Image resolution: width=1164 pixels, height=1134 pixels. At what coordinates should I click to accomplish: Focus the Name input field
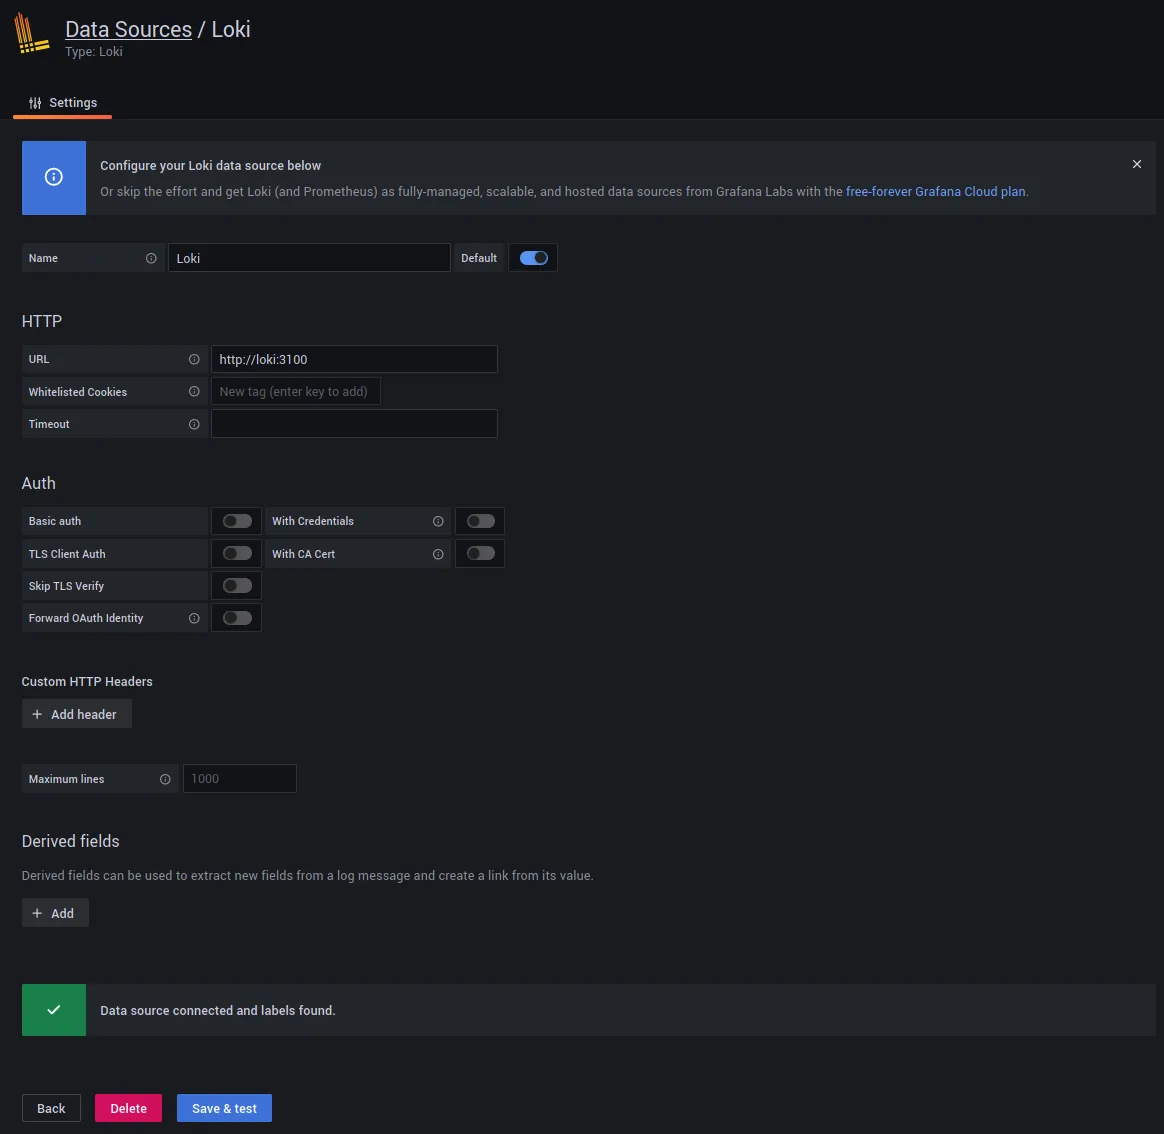[309, 258]
